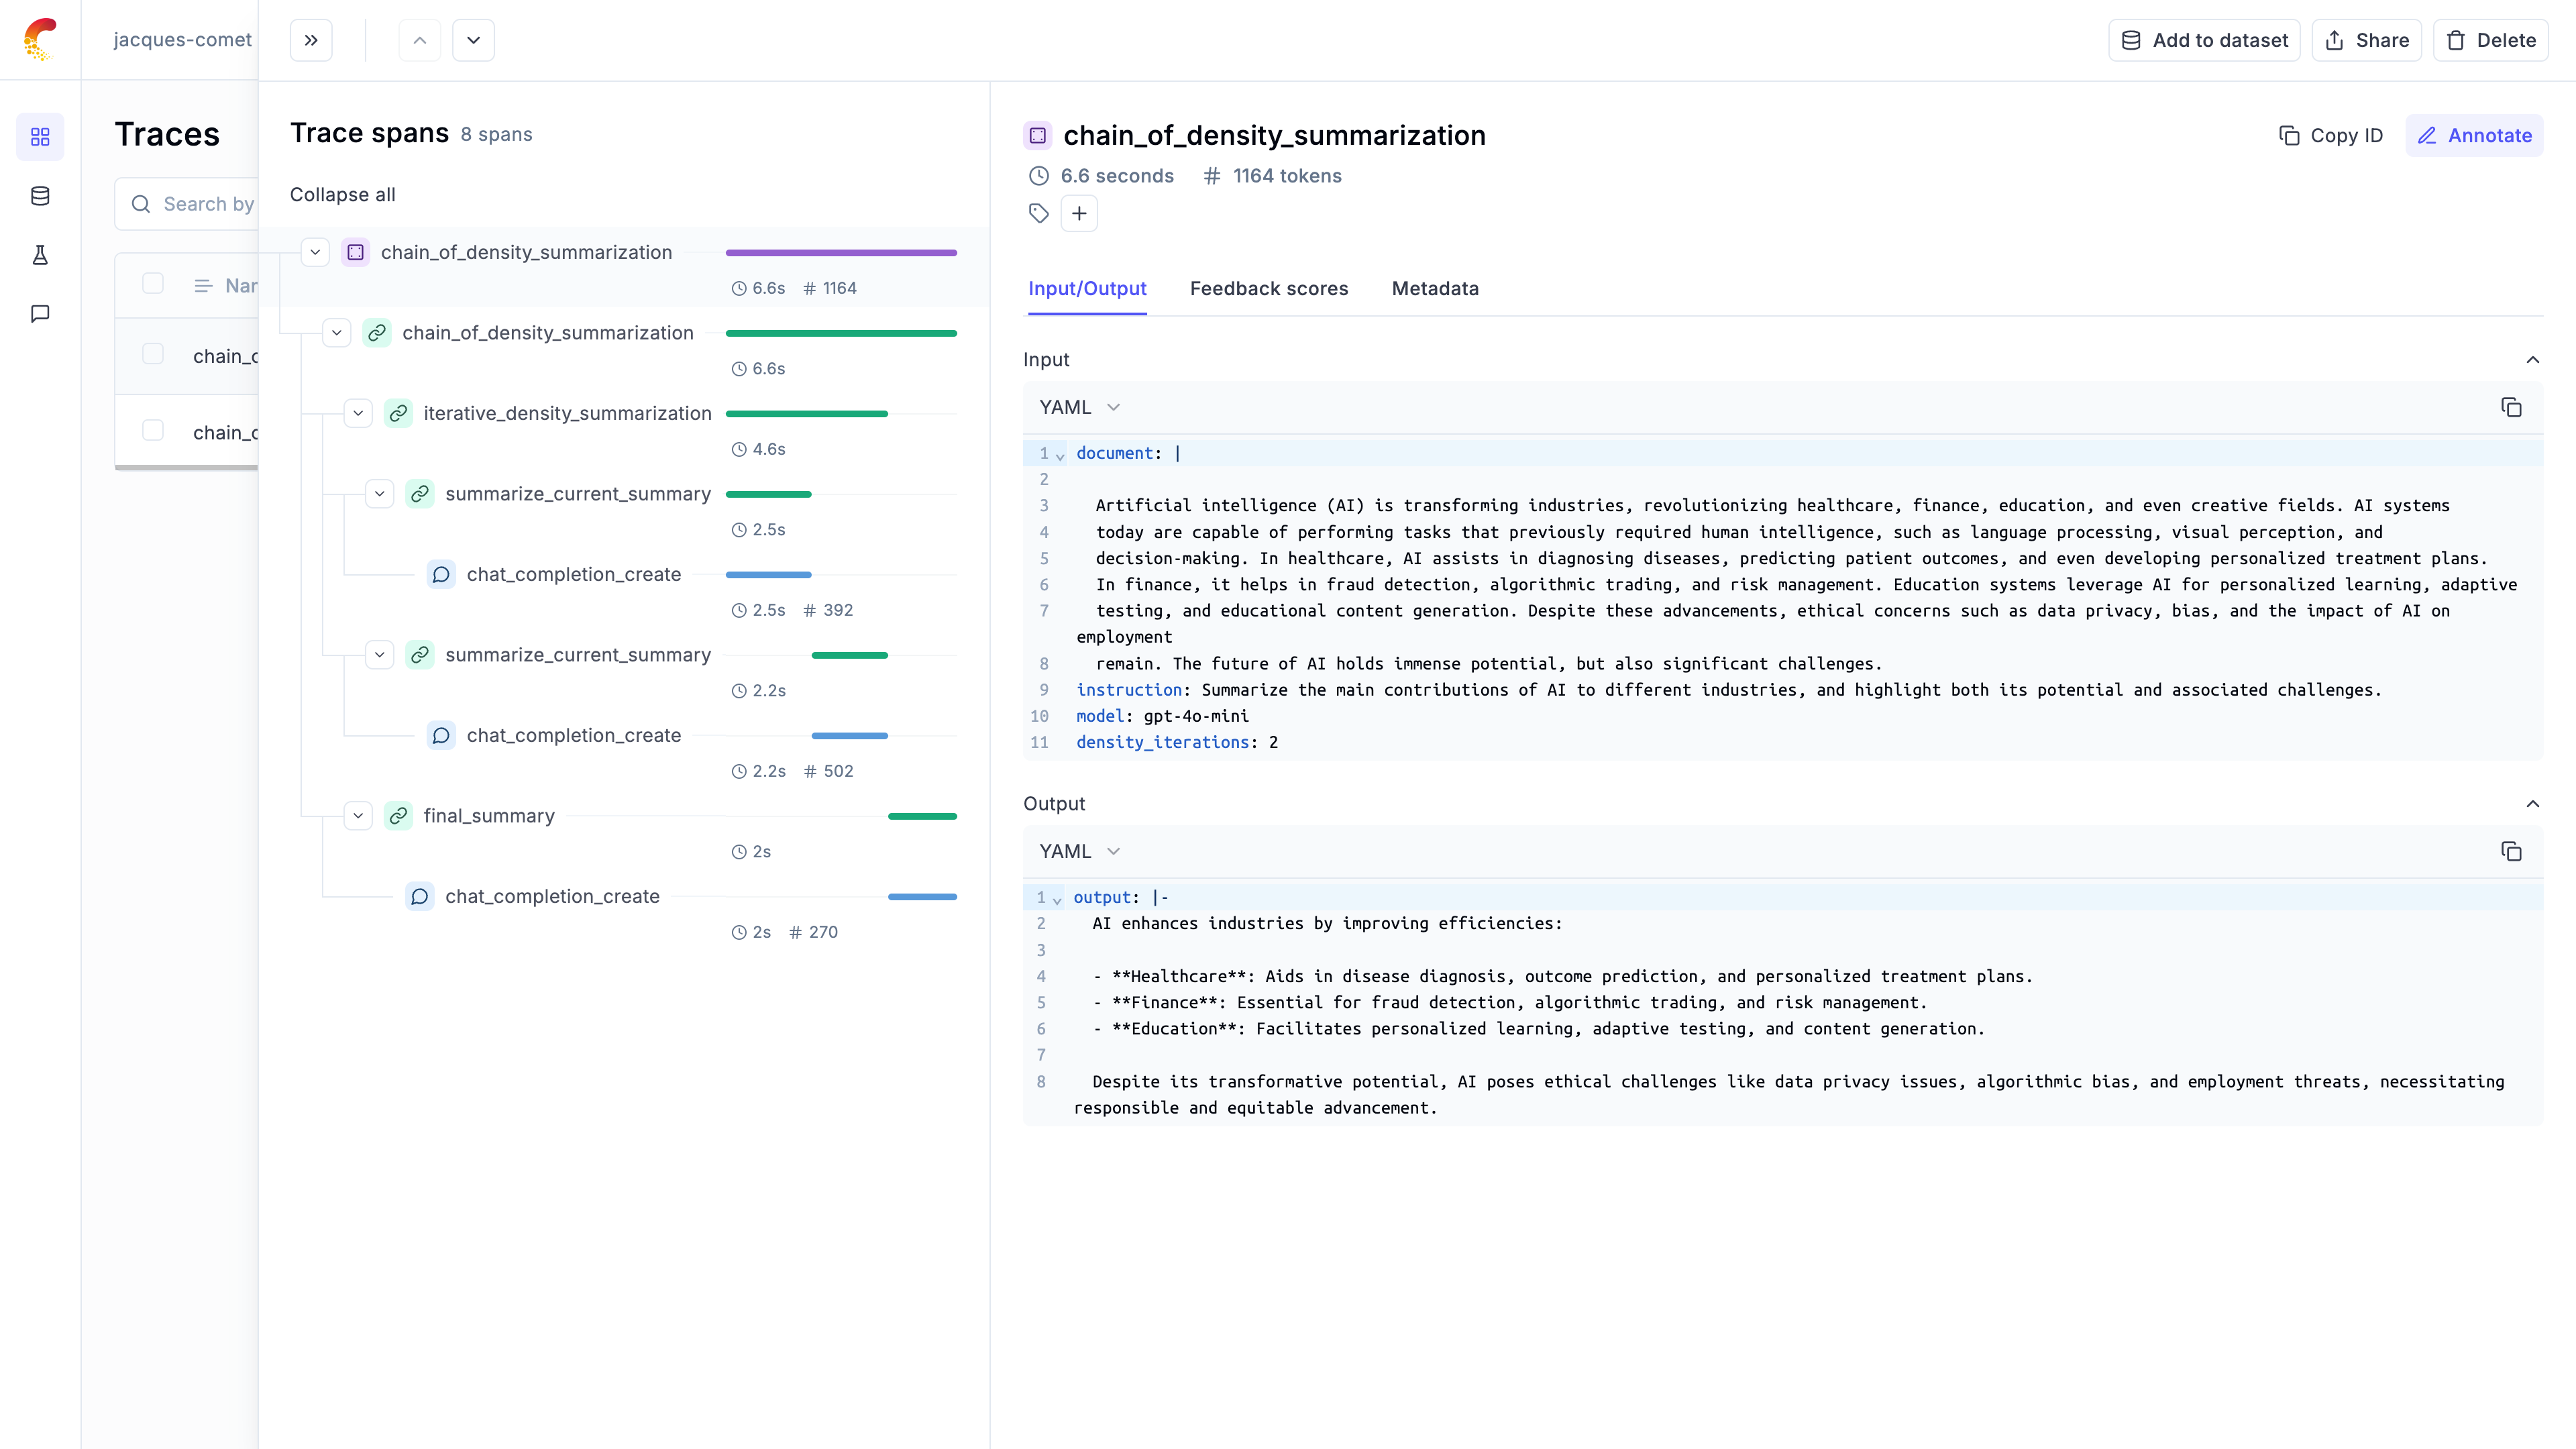2576x1449 pixels.
Task: Collapse the Input section chevron
Action: (x=2533, y=360)
